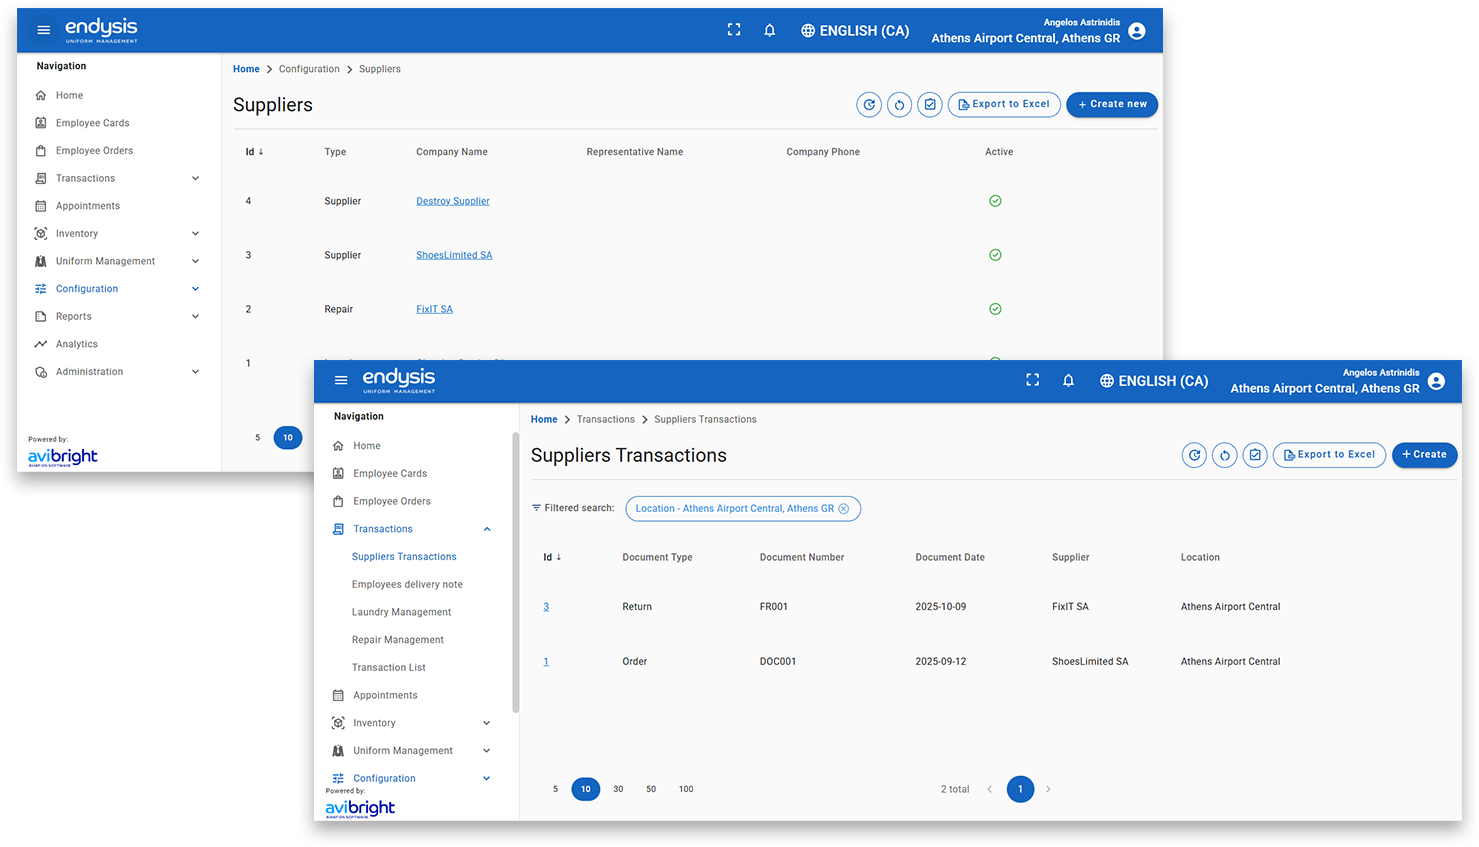This screenshot has width=1479, height=847.
Task: Select Laundry Management menu item
Action: [x=401, y=612]
